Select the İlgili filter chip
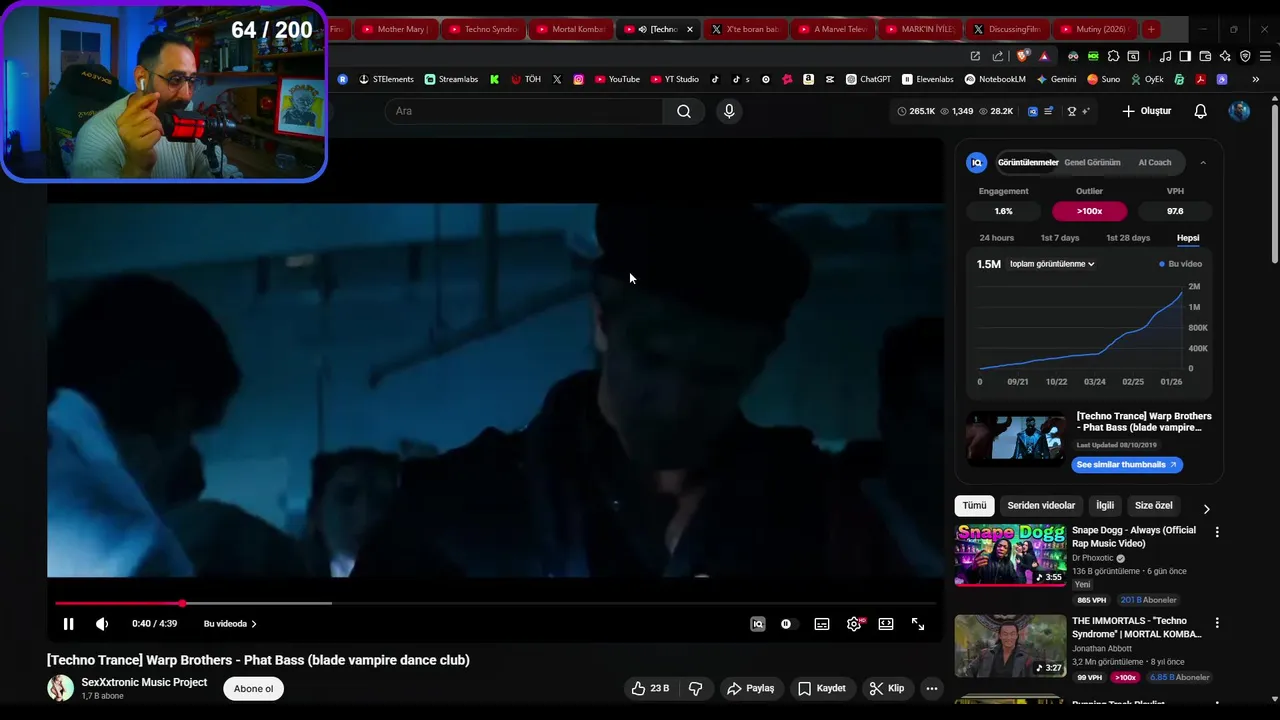Viewport: 1280px width, 720px height. click(x=1105, y=506)
